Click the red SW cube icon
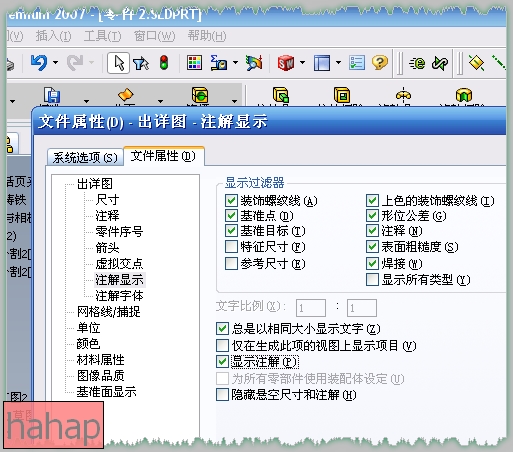This screenshot has height=452, width=513. click(286, 62)
